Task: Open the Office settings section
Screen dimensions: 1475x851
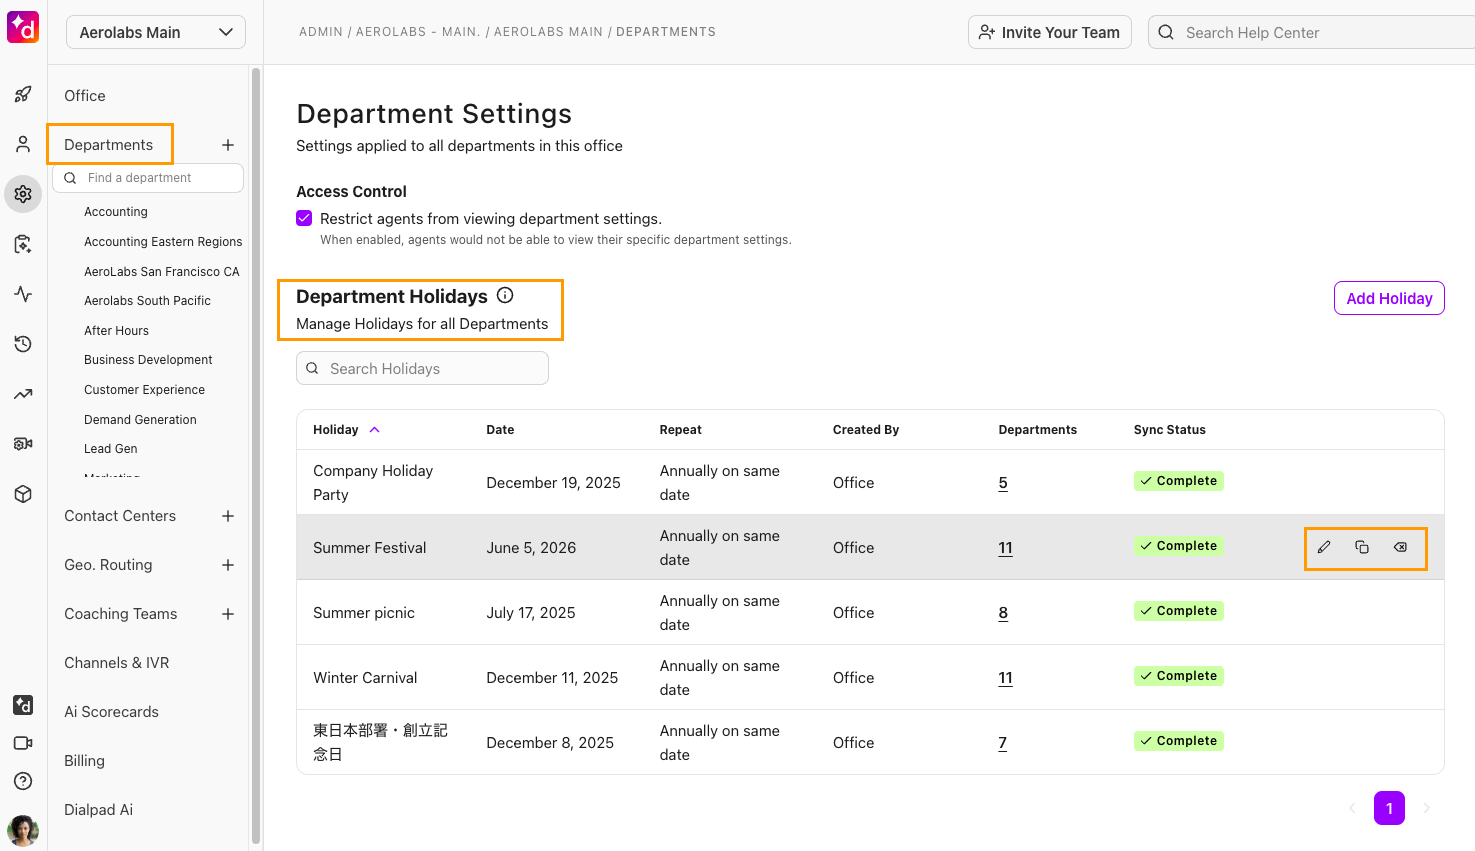Action: click(85, 96)
